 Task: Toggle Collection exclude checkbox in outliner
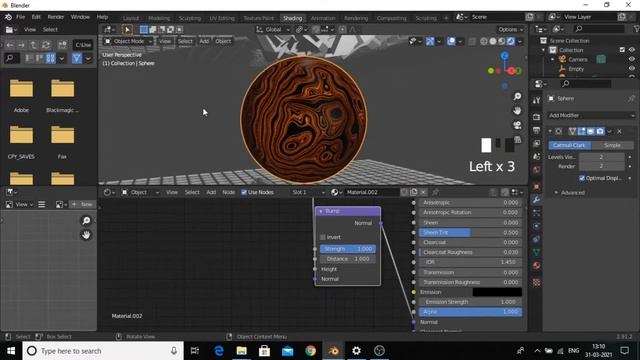pos(622,50)
